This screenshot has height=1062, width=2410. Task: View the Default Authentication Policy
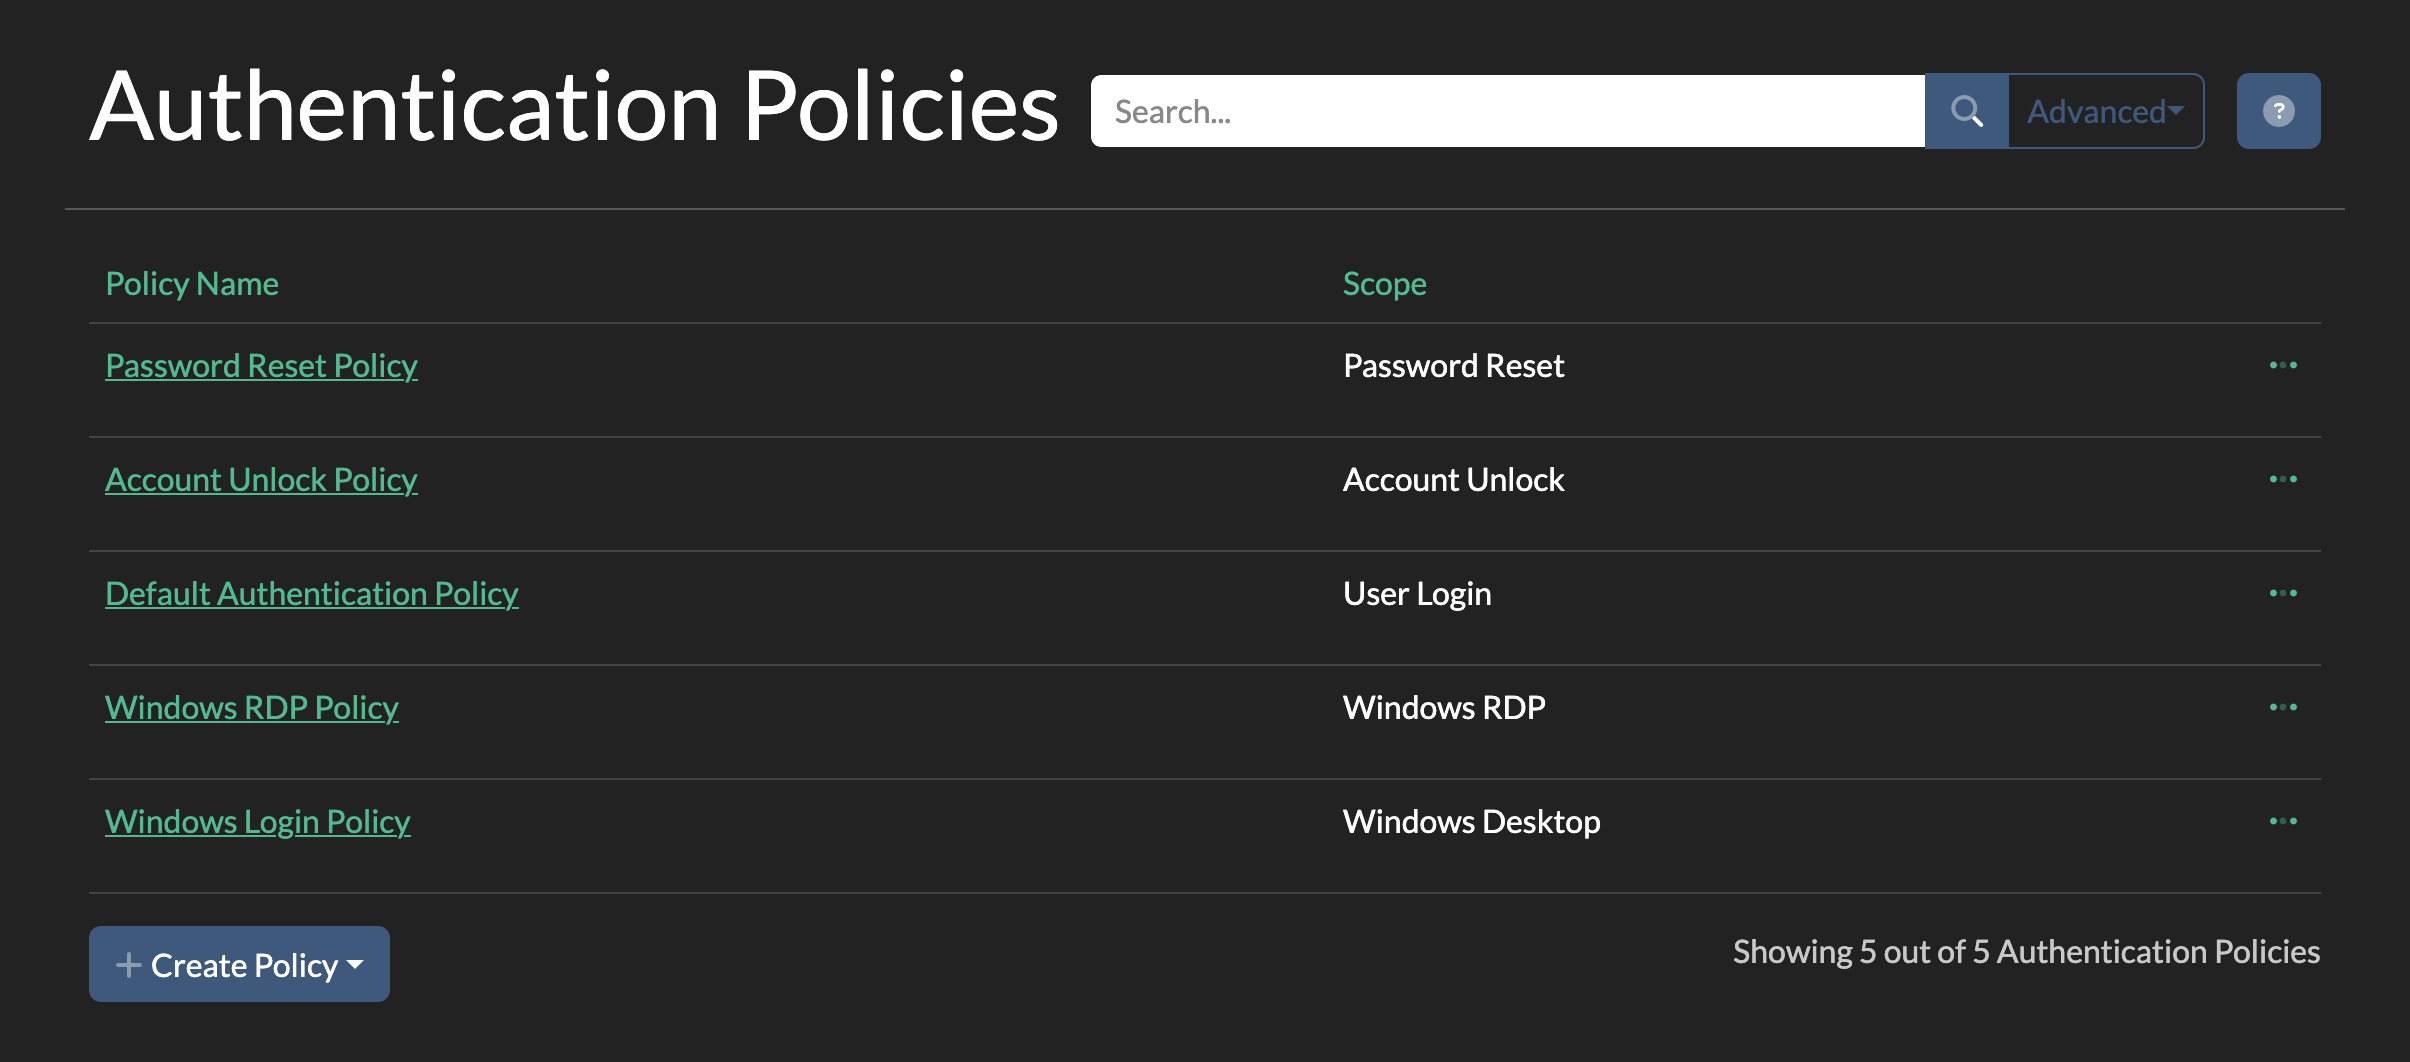[311, 594]
